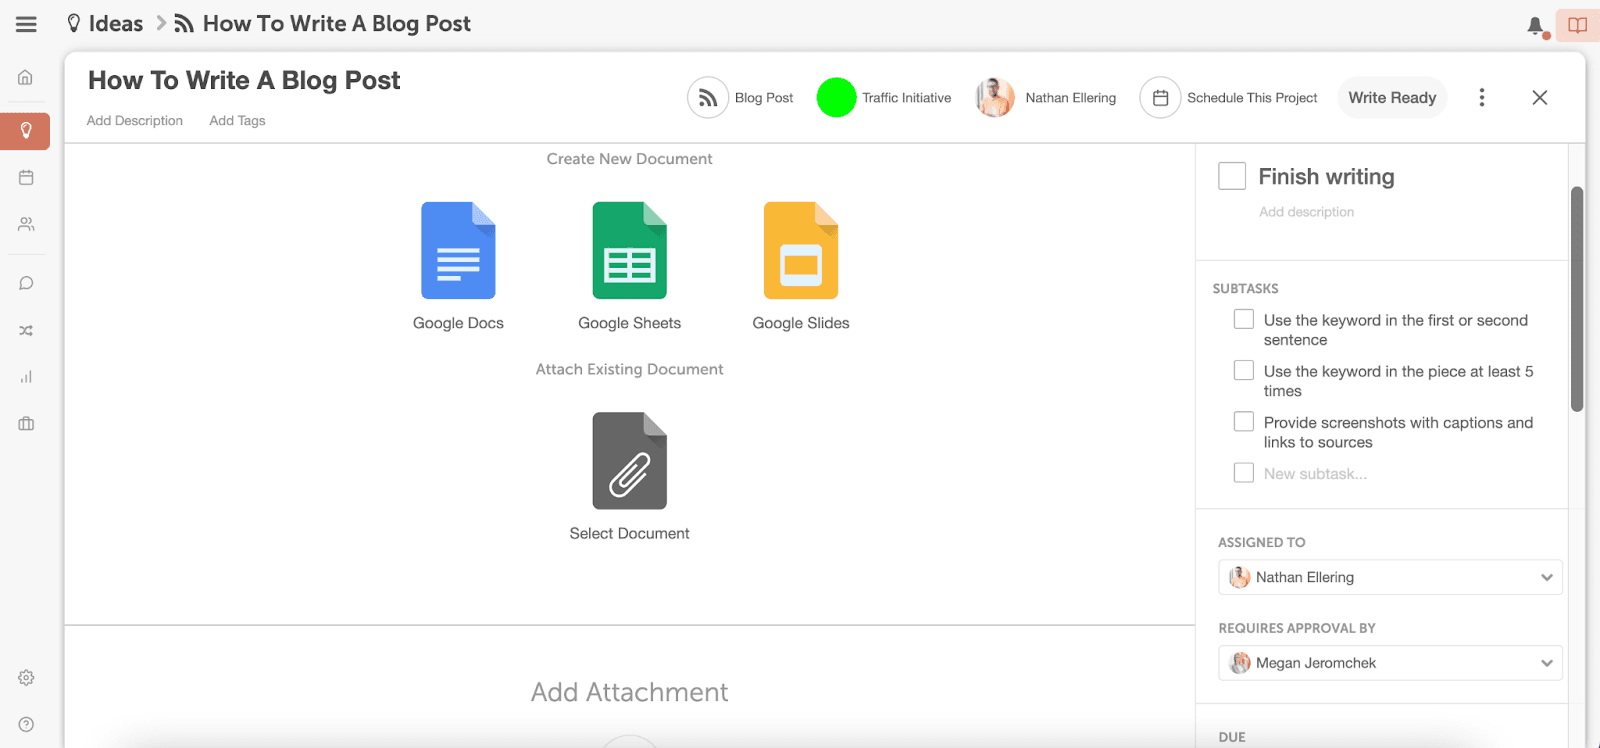Open the bar chart reports icon
The image size is (1600, 748).
click(x=26, y=377)
